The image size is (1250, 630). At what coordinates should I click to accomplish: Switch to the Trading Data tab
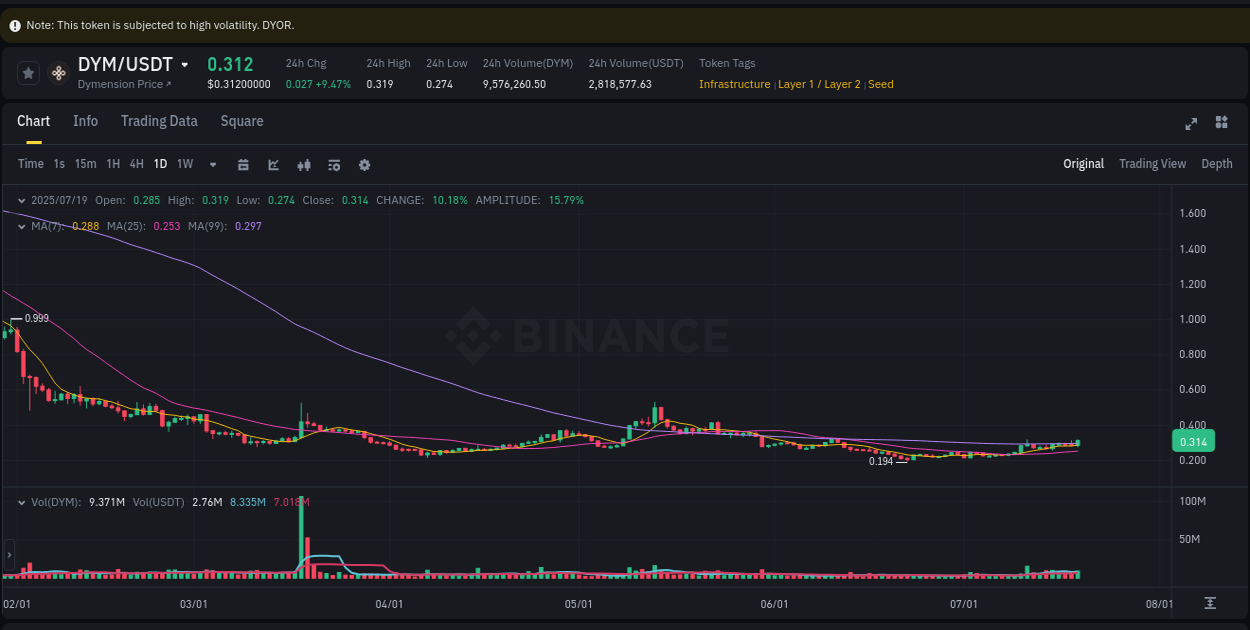coord(159,121)
